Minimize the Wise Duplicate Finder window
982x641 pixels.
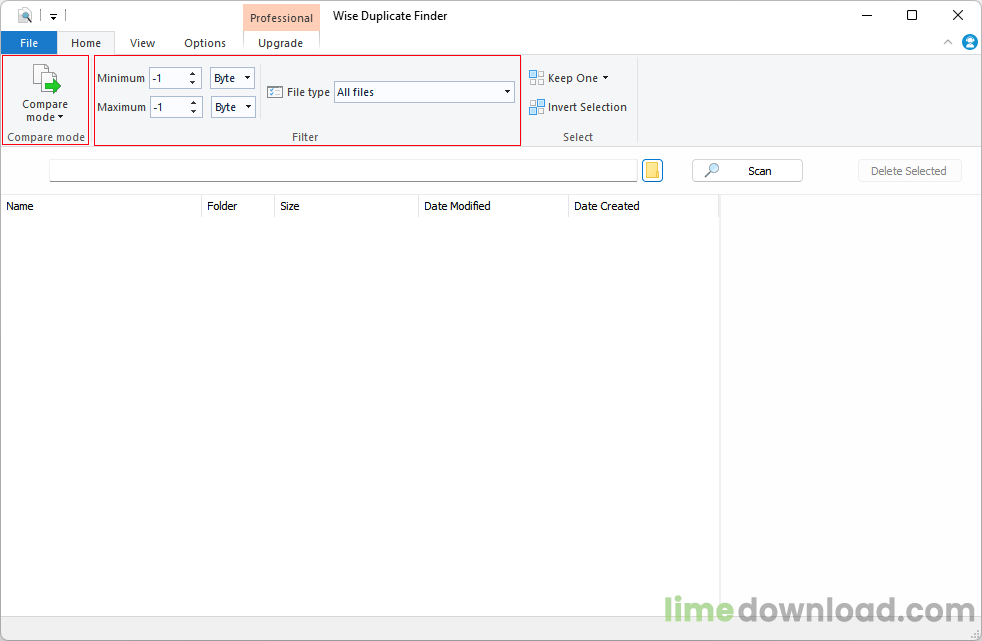[x=867, y=15]
